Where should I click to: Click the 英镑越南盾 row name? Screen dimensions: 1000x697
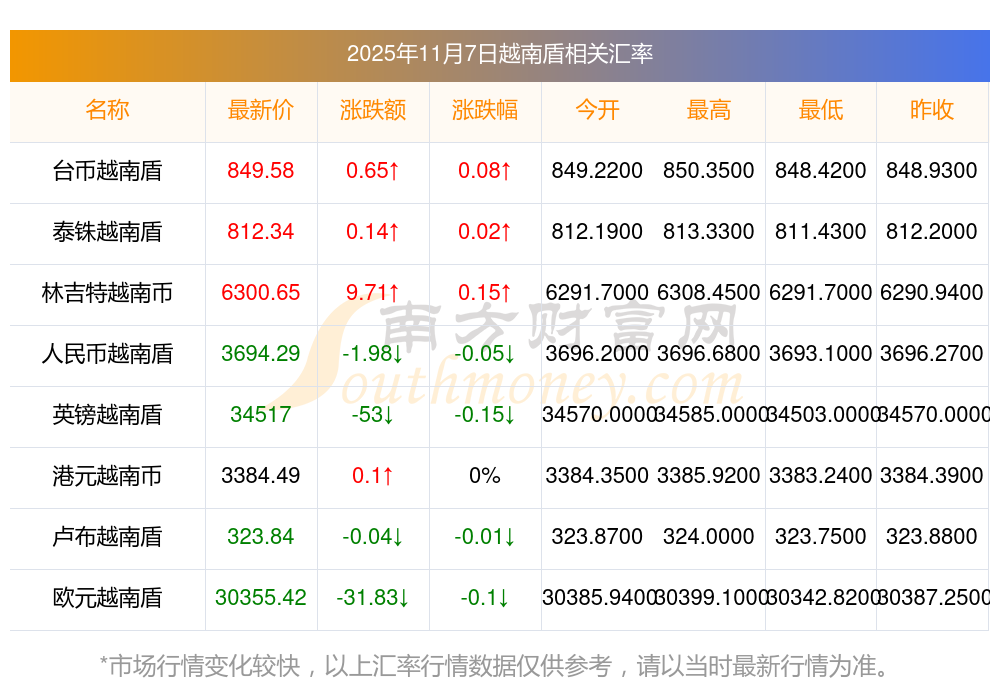[107, 415]
